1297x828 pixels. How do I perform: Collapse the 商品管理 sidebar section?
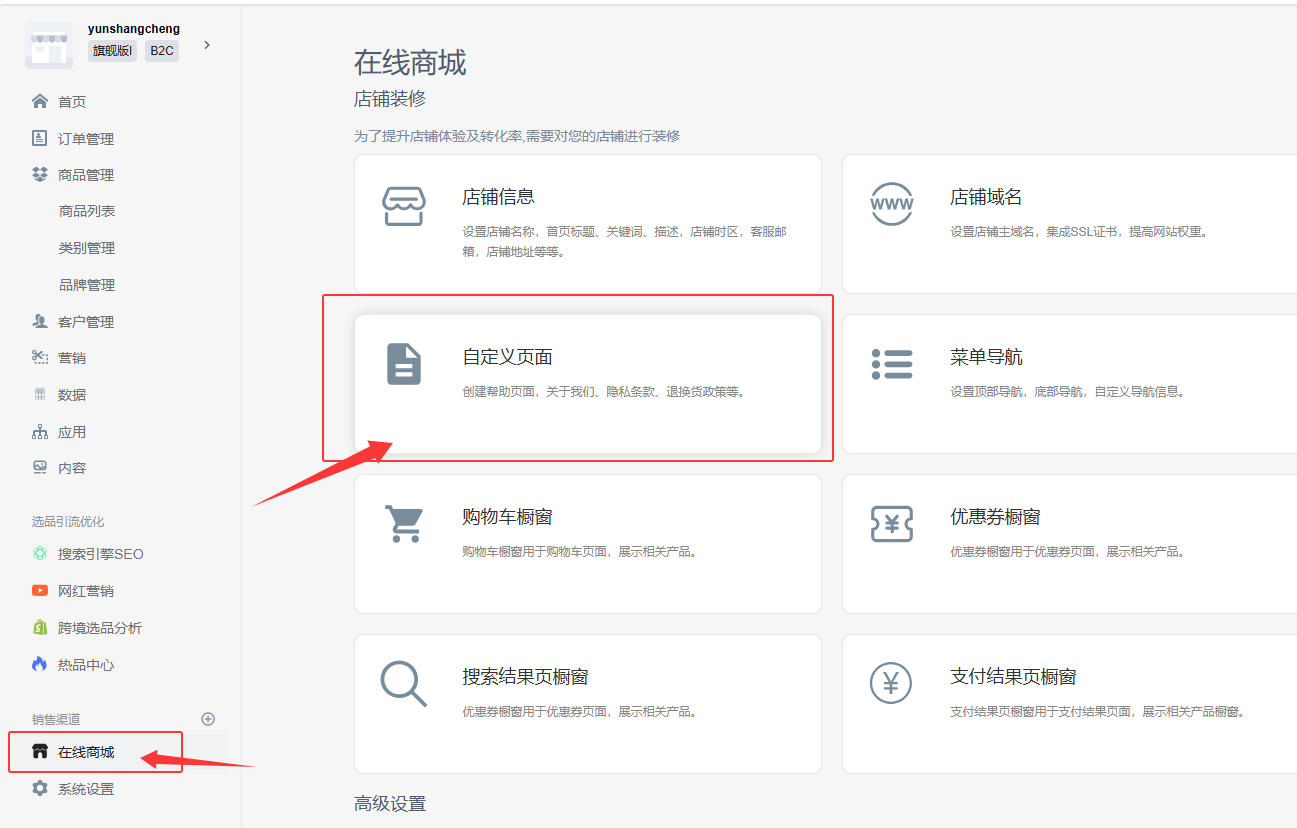86,175
